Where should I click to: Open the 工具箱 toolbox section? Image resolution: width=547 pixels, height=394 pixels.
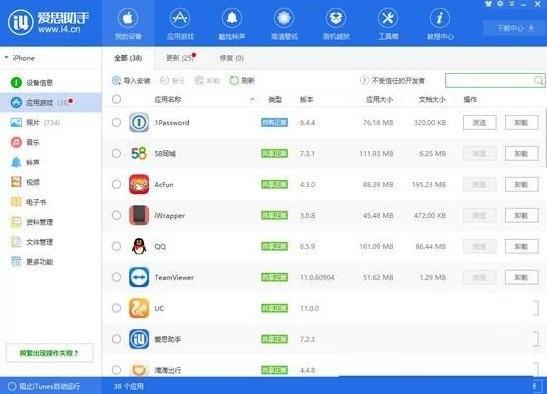coord(388,23)
